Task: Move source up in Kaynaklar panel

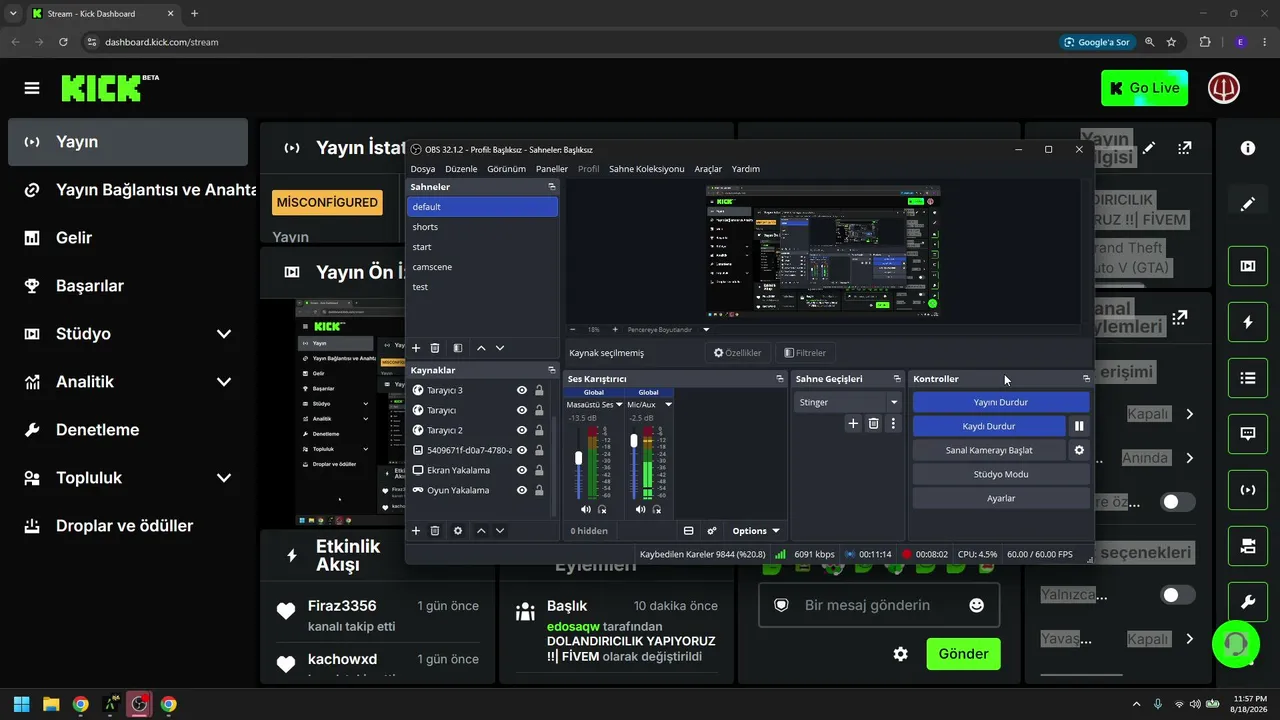Action: coord(481,531)
